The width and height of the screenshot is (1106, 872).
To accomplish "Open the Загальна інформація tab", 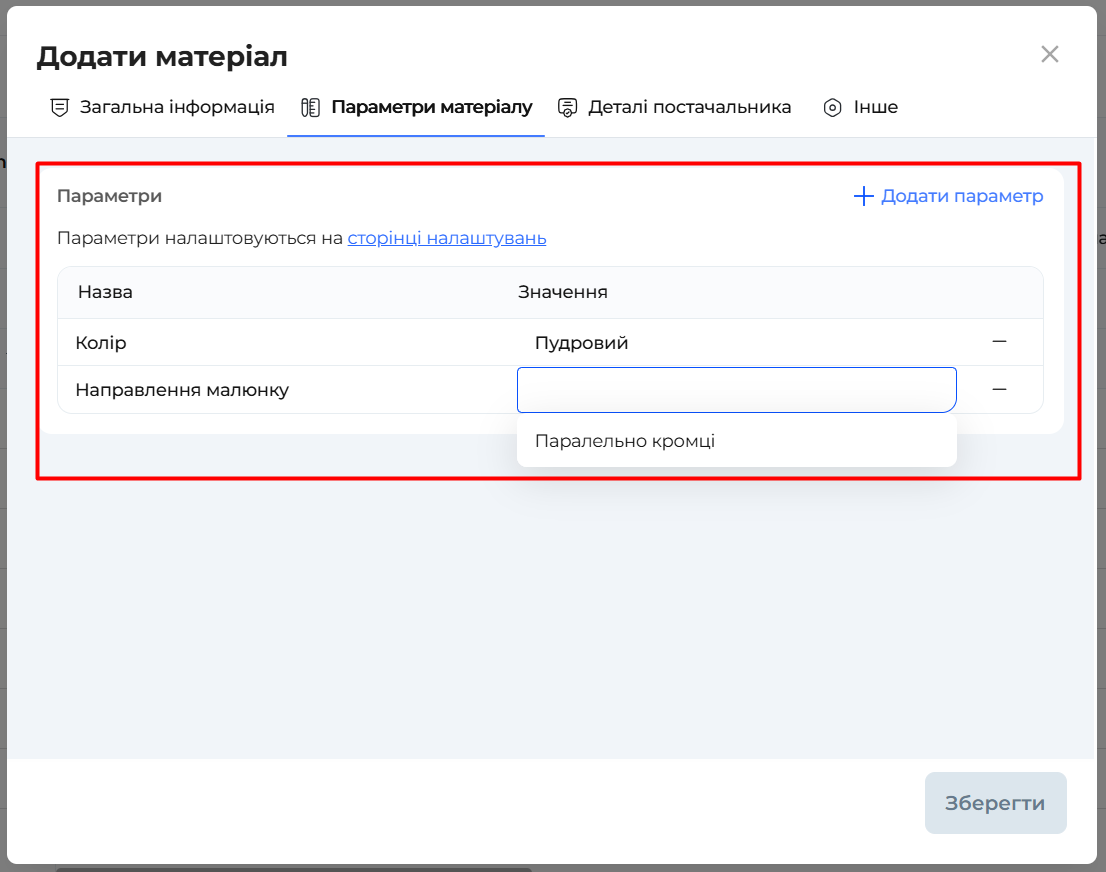I will click(177, 107).
